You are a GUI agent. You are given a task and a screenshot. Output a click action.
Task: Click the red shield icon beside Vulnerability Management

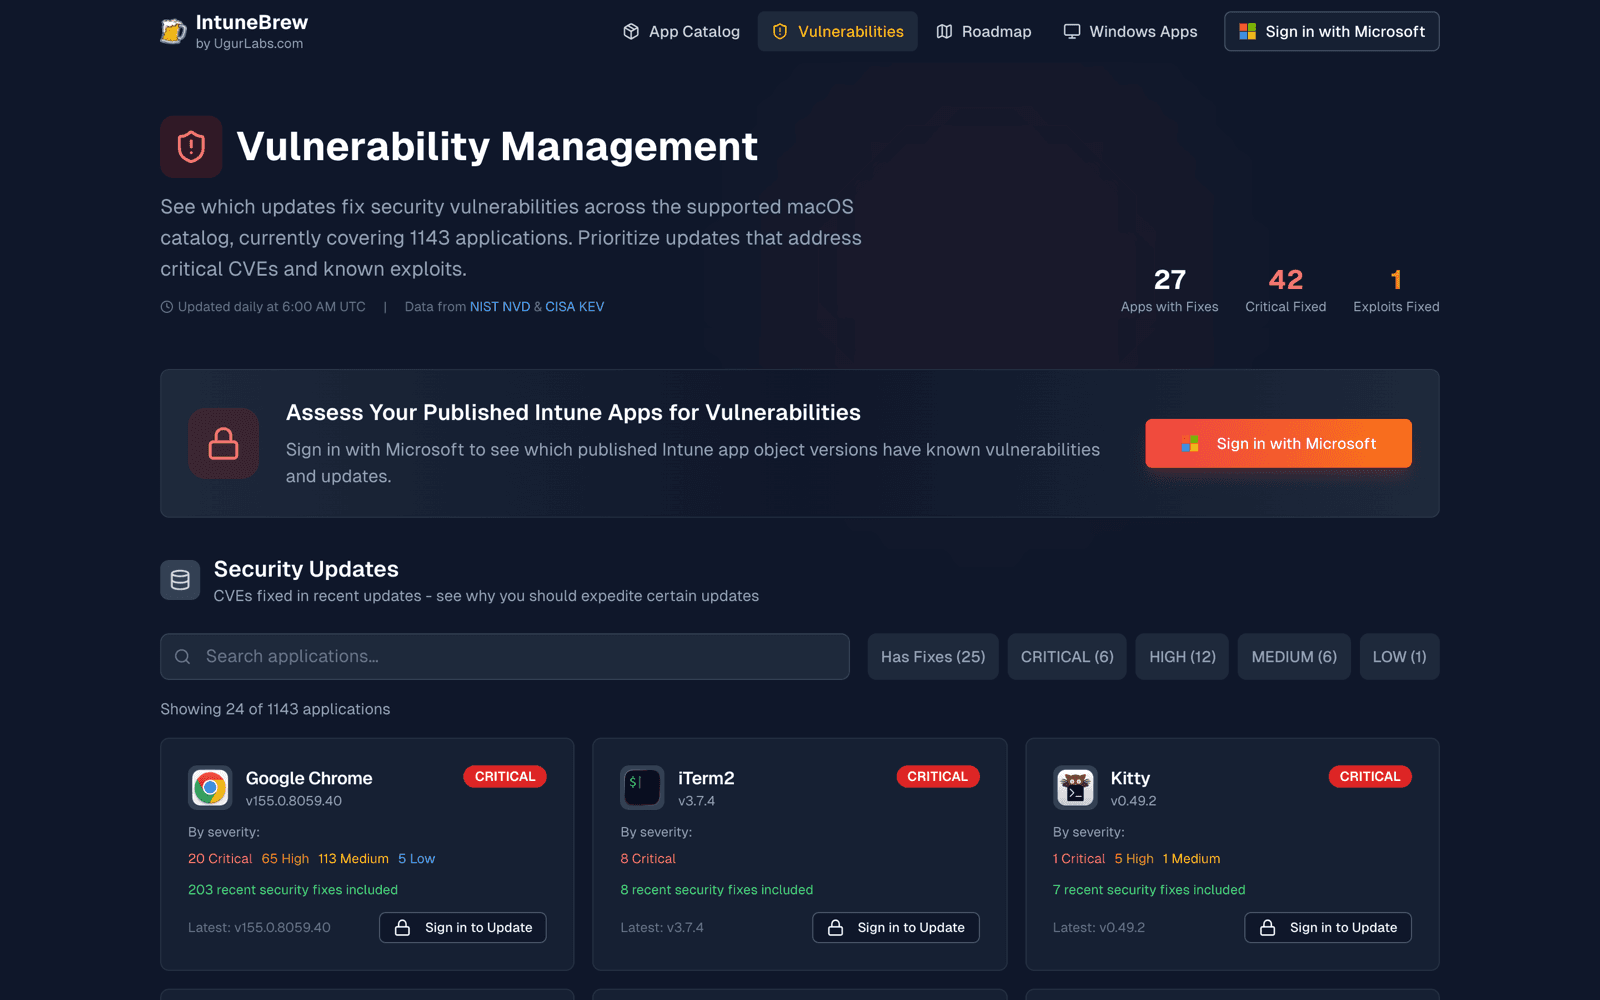pos(191,147)
